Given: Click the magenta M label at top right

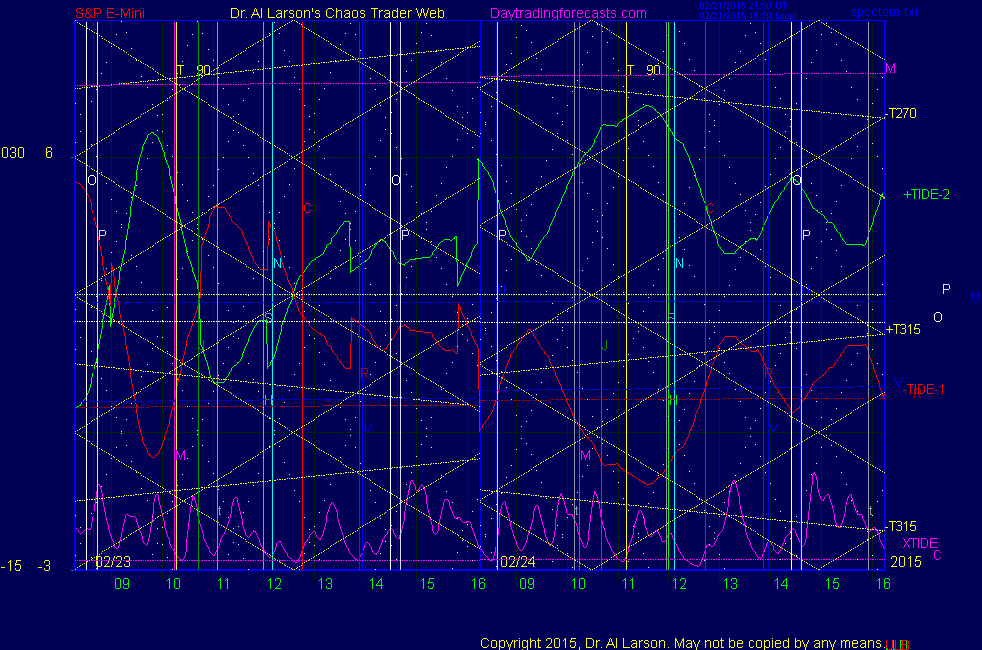Looking at the screenshot, I should (890, 69).
